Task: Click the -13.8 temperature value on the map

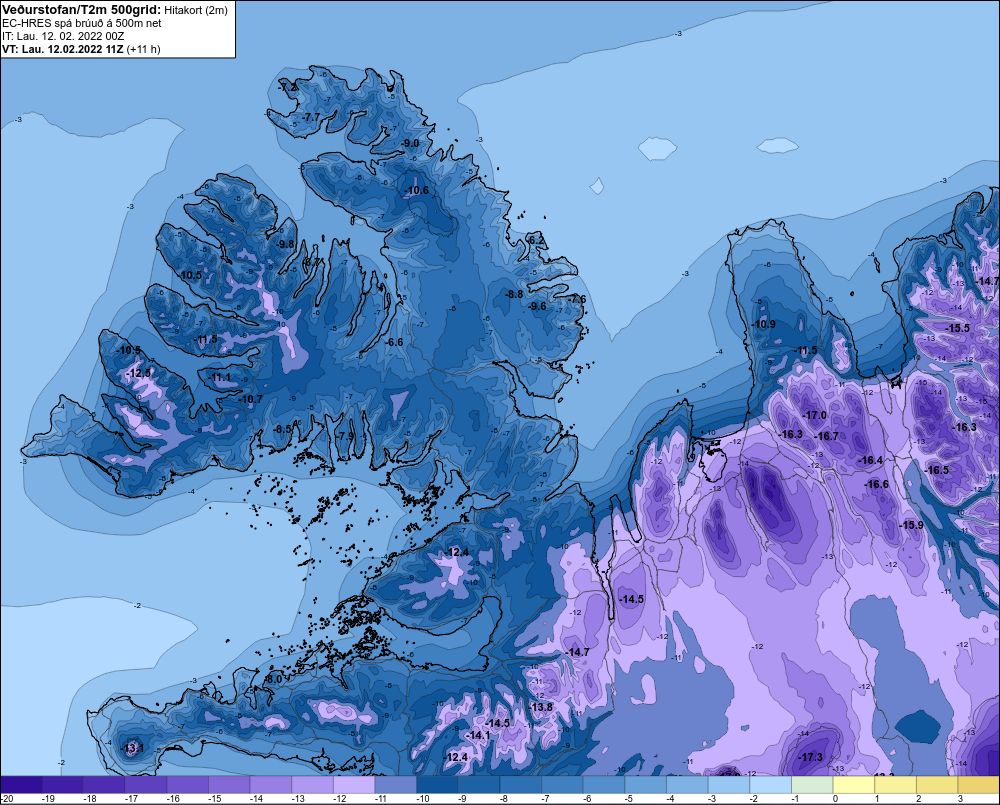Action: [x=540, y=707]
